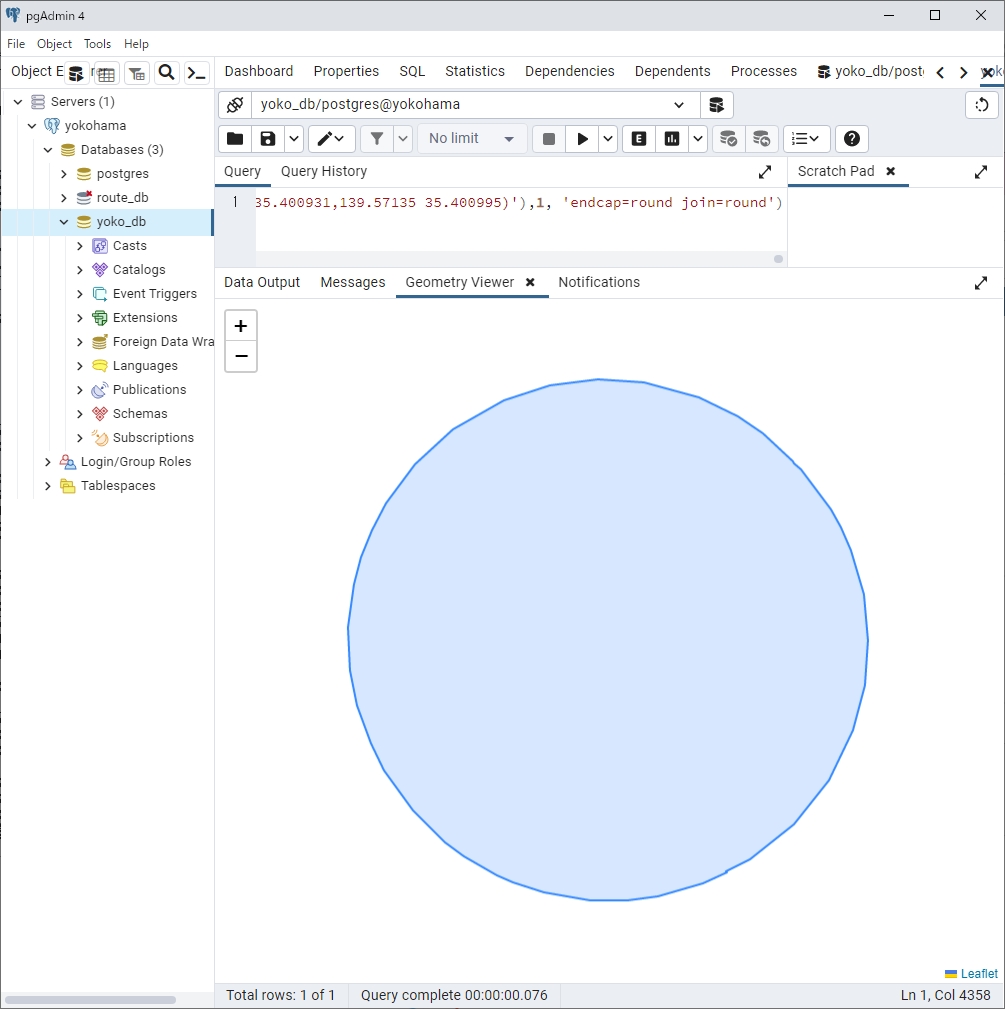Click the Execute query play button

point(582,139)
